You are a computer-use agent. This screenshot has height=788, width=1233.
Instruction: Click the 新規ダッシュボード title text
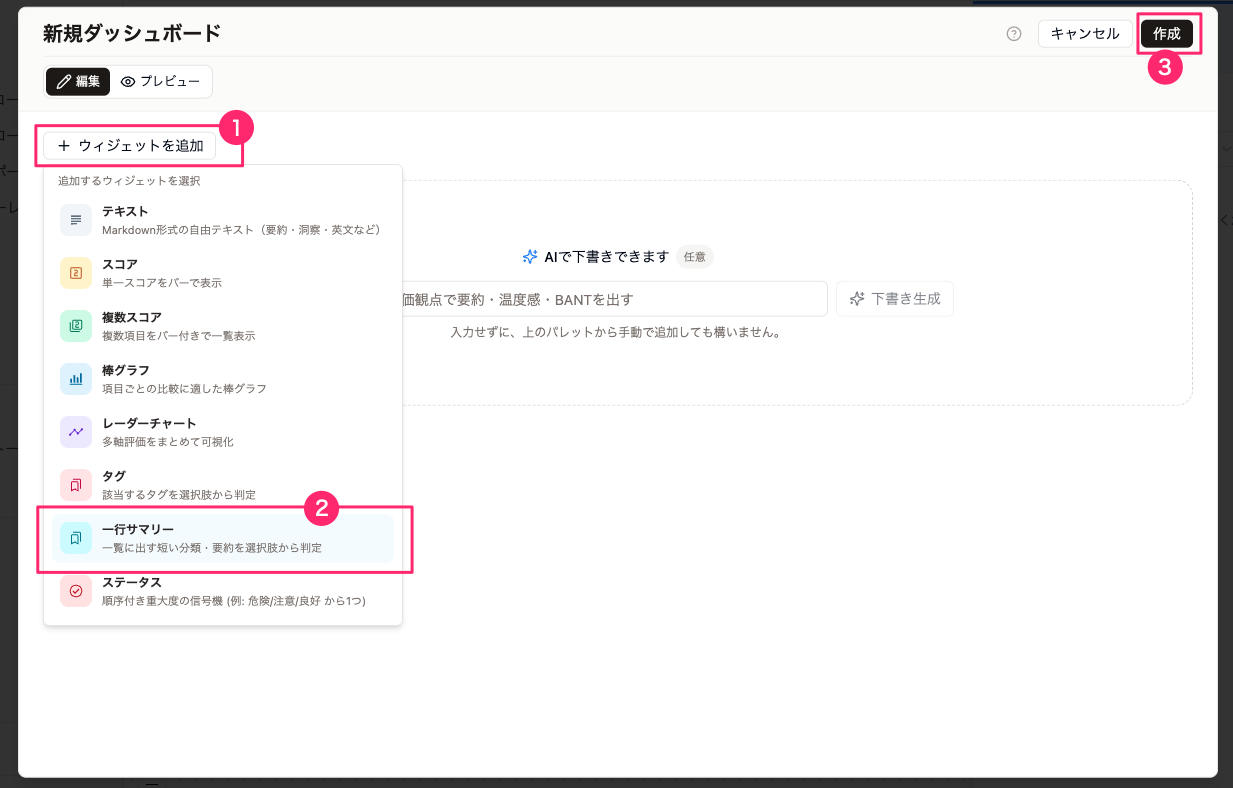(x=132, y=33)
